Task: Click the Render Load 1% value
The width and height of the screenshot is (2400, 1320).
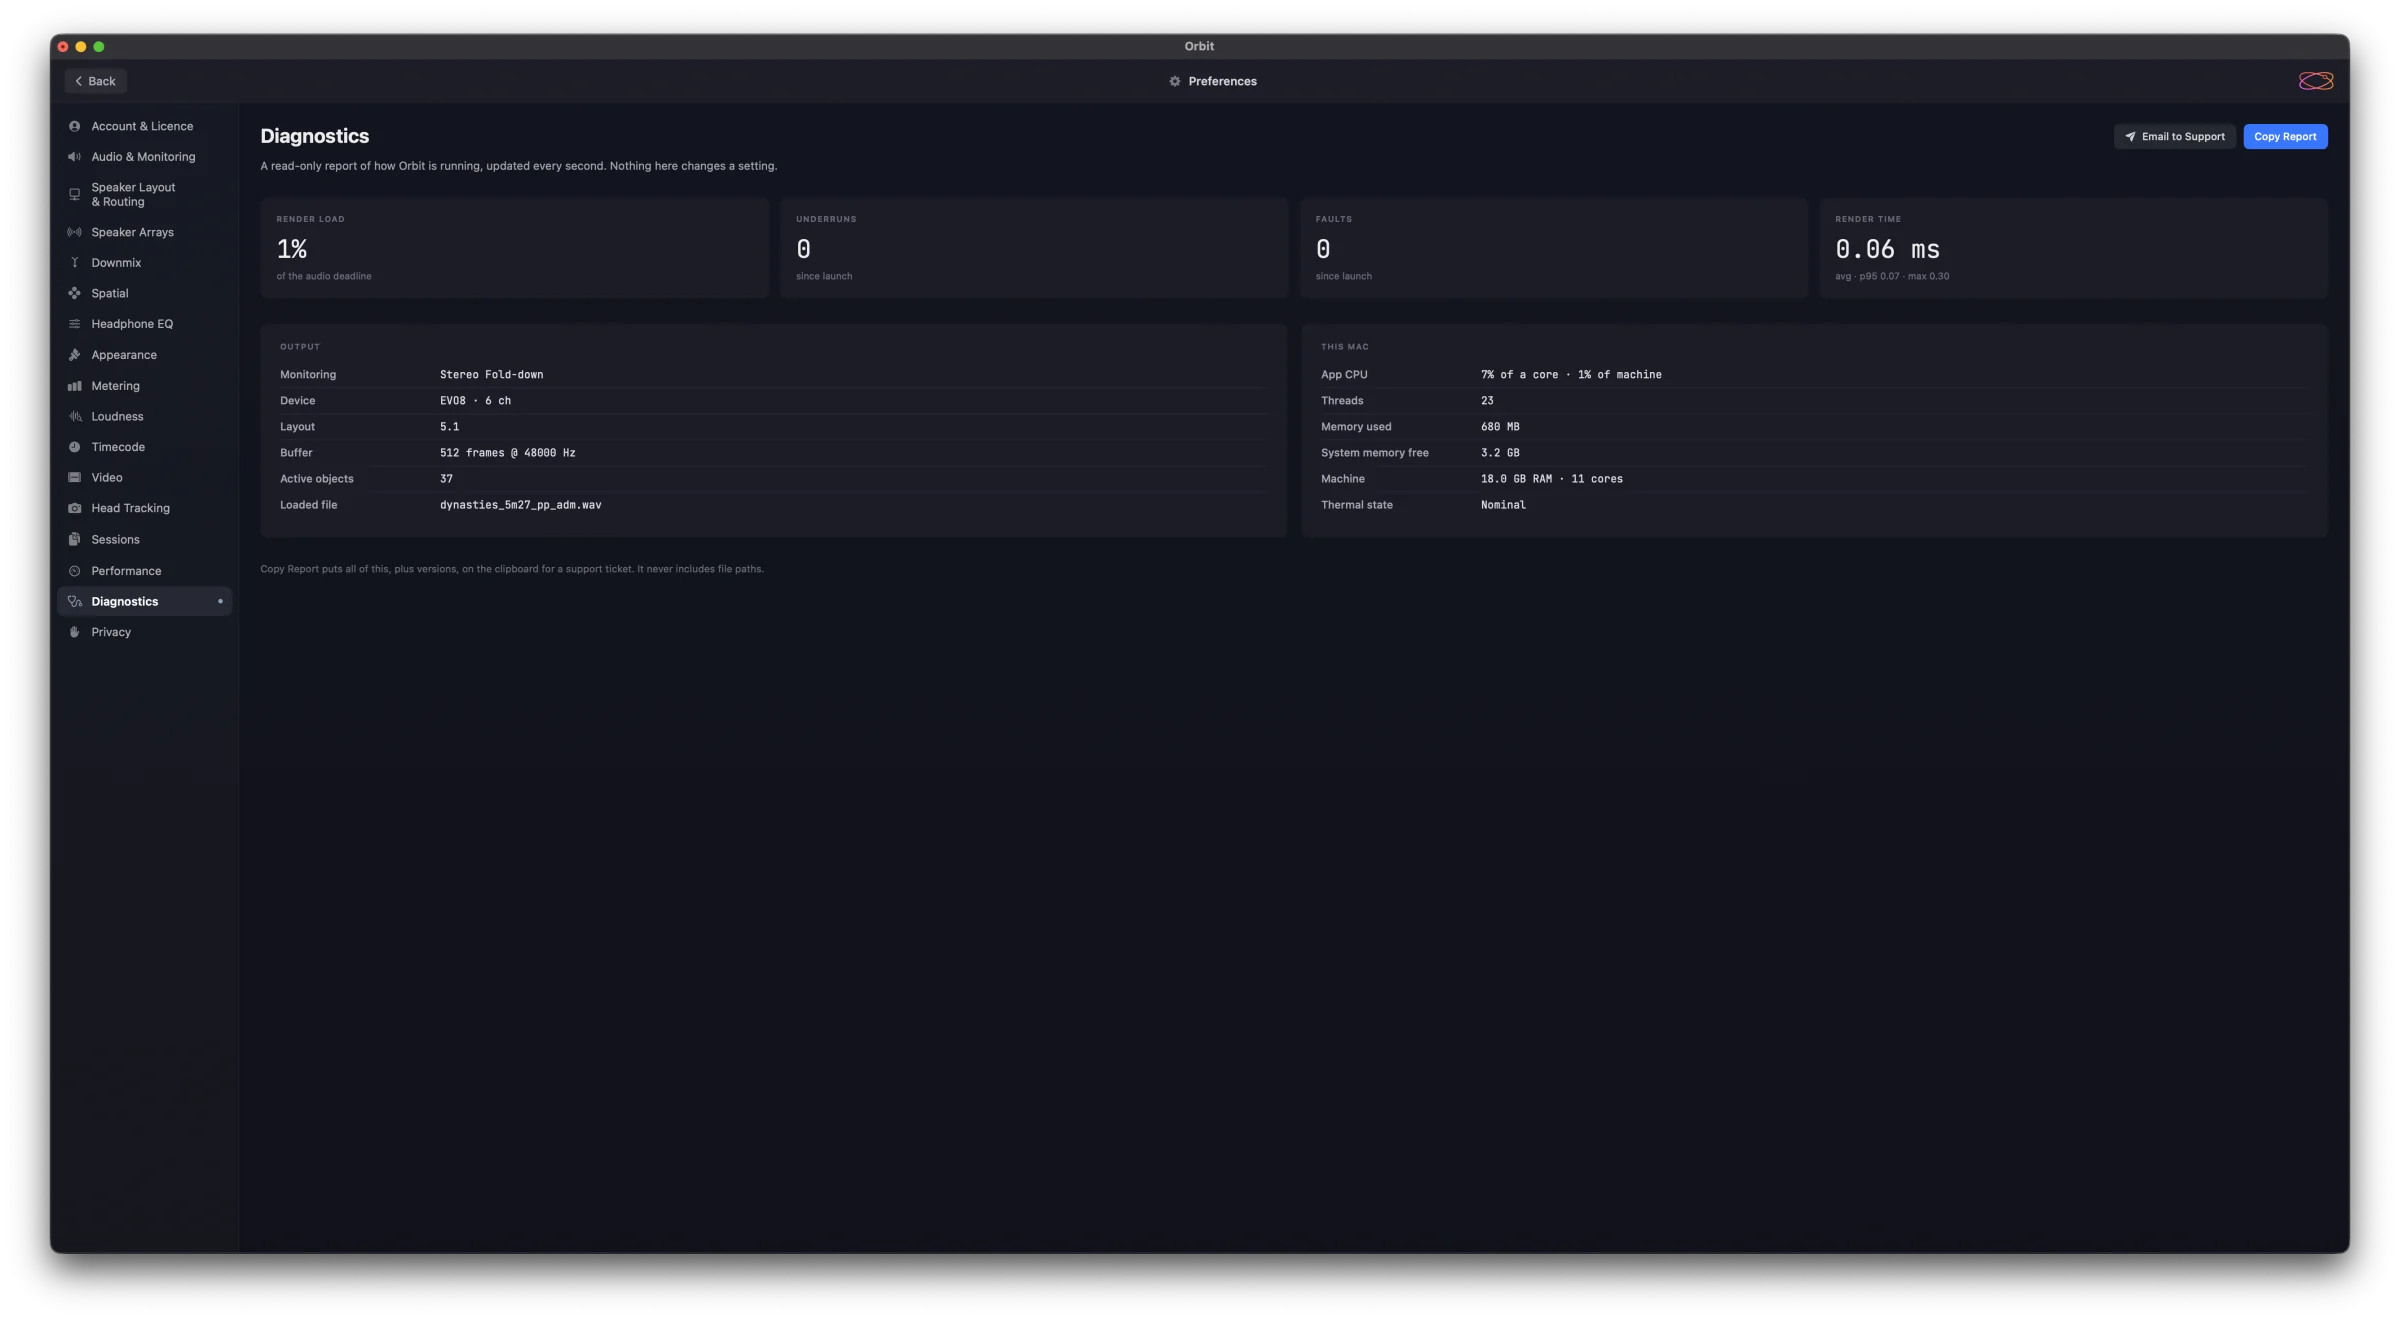Action: pos(292,249)
